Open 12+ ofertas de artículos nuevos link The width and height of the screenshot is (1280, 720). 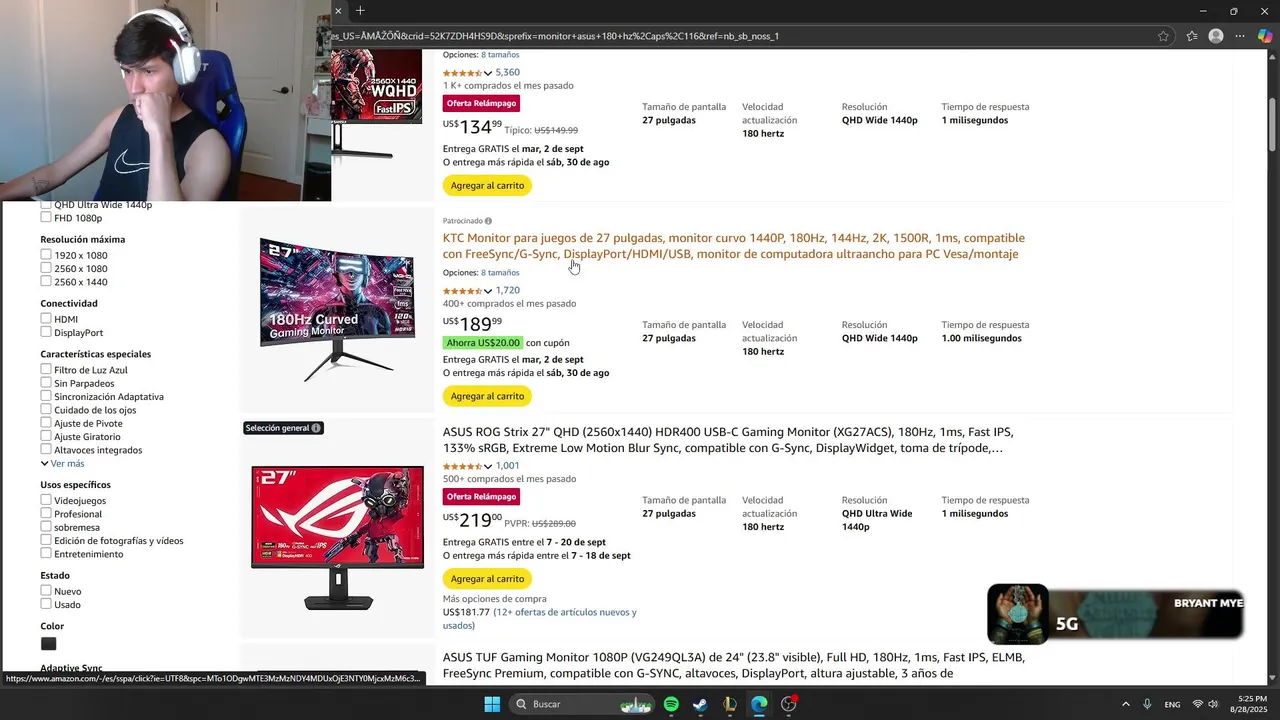(x=540, y=619)
